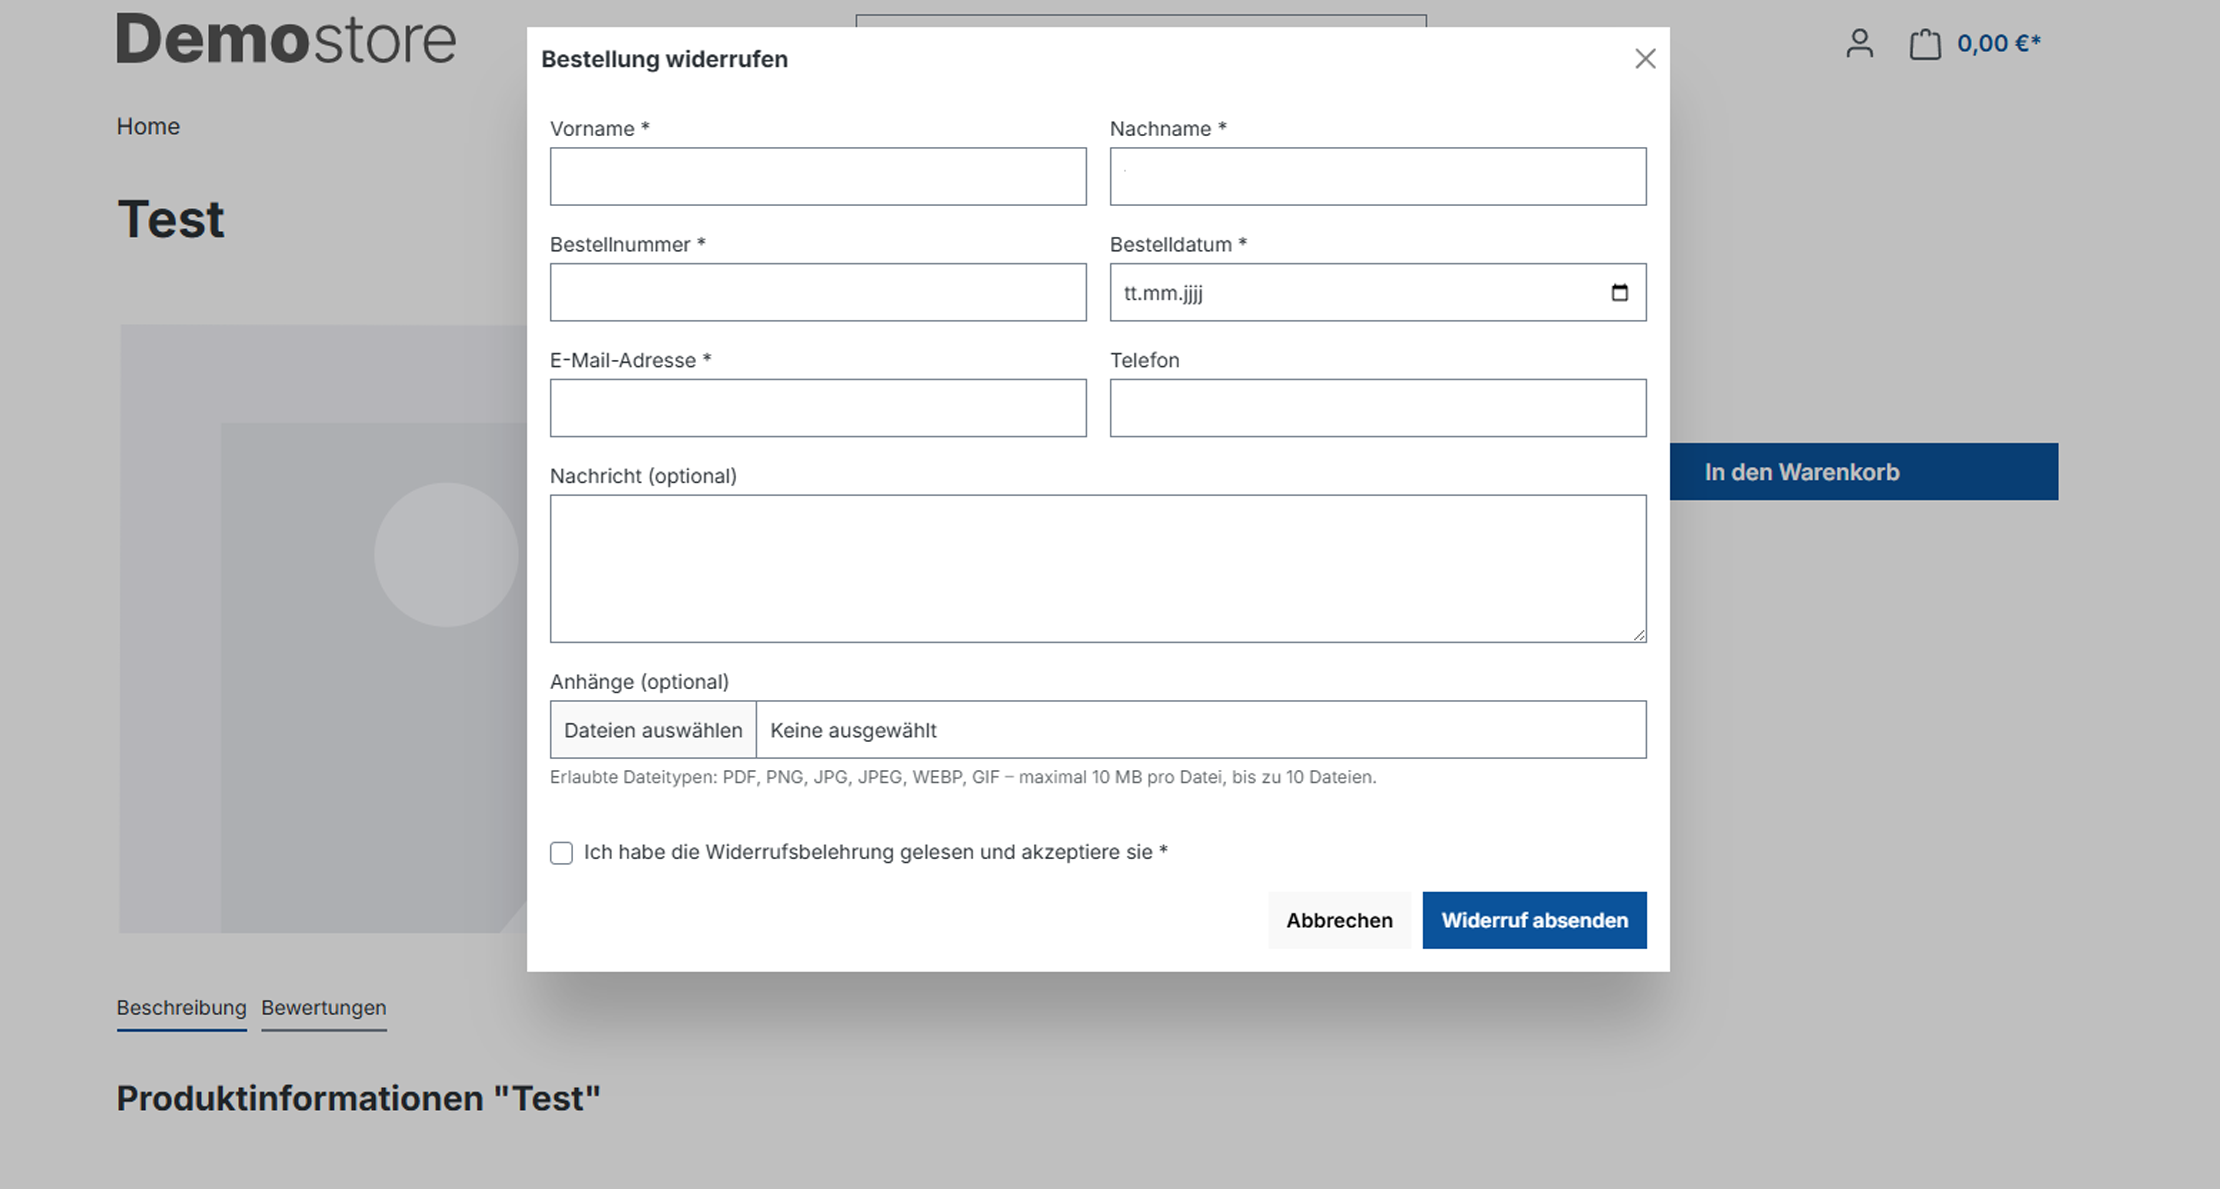Screen dimensions: 2220x1189
Task: Focus the Bestellnummer field
Action: 818,293
